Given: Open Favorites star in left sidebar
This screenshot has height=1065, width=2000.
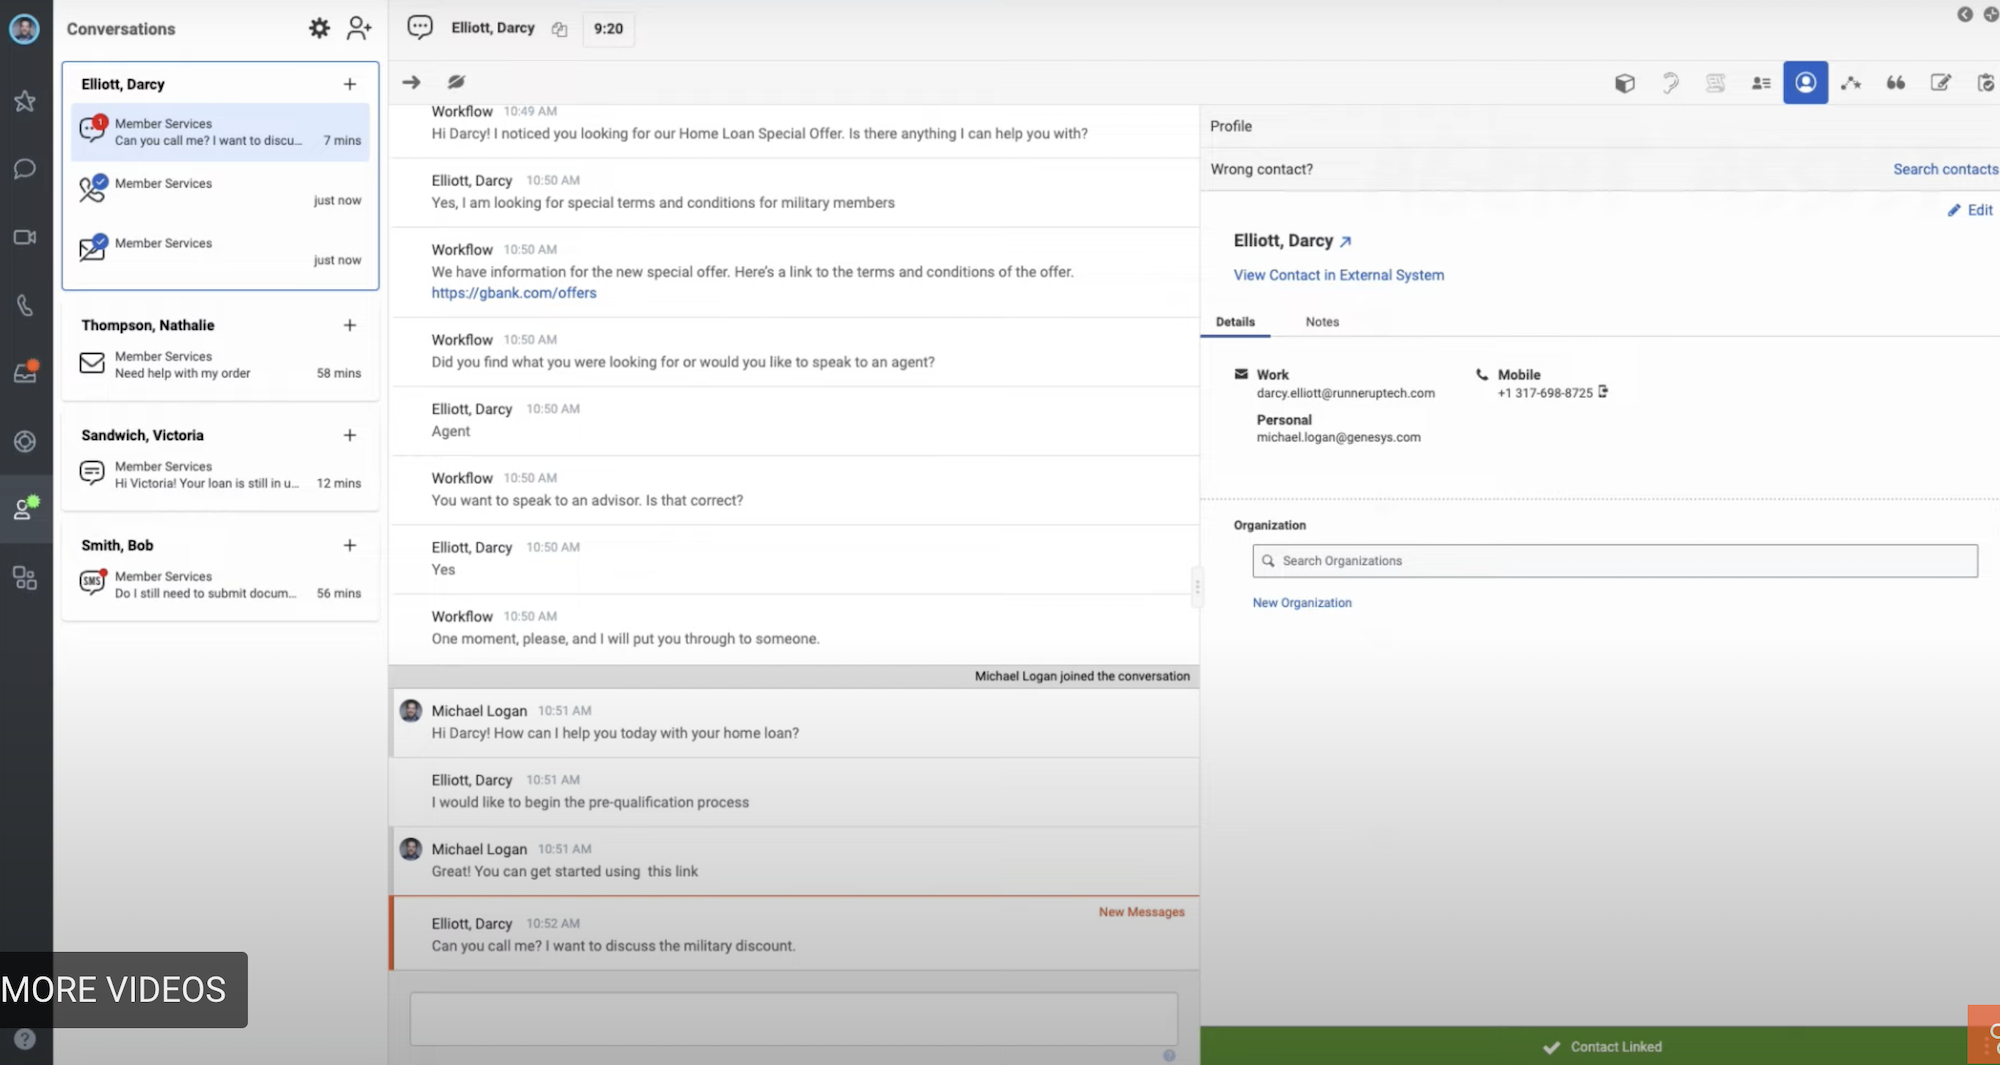Looking at the screenshot, I should click(x=25, y=101).
